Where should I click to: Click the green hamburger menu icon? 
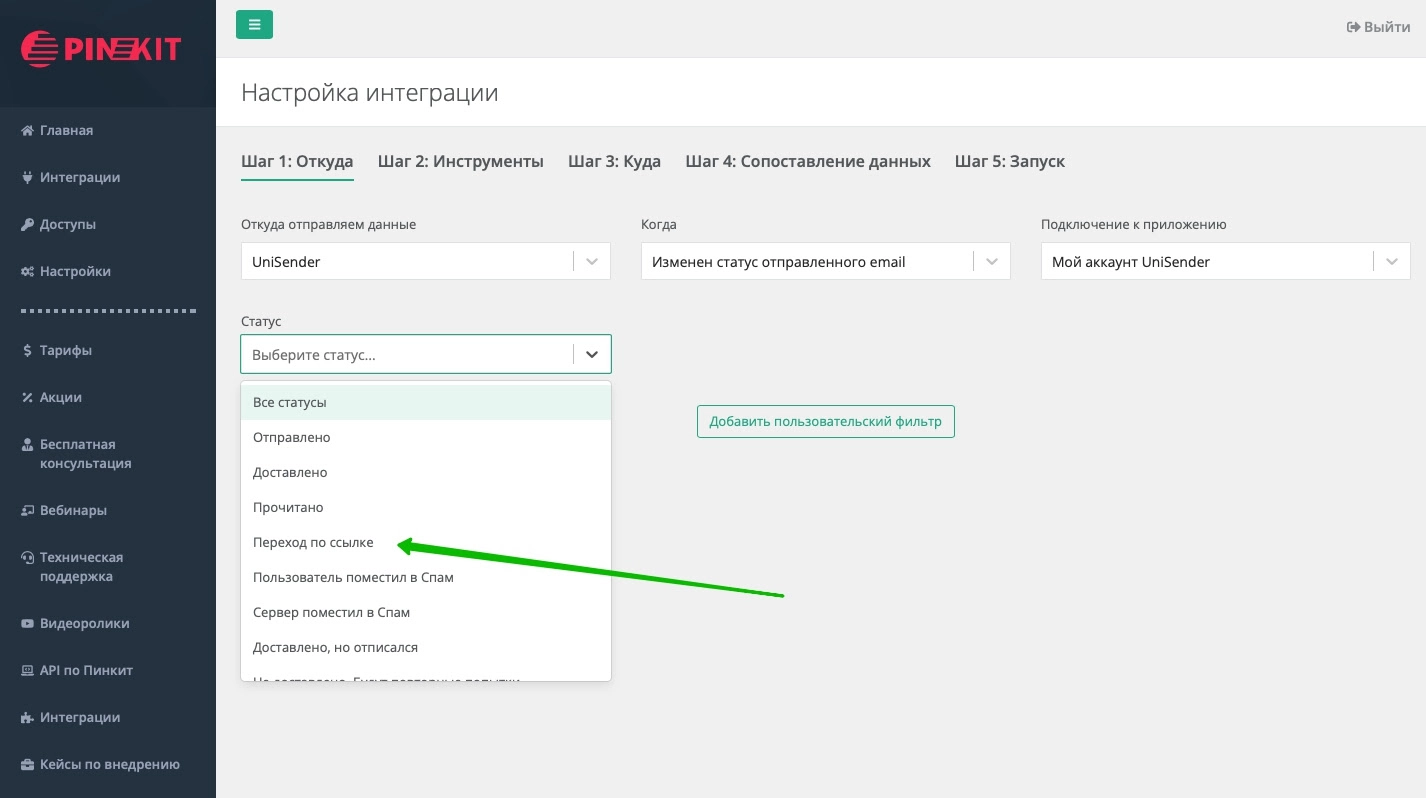click(x=254, y=25)
